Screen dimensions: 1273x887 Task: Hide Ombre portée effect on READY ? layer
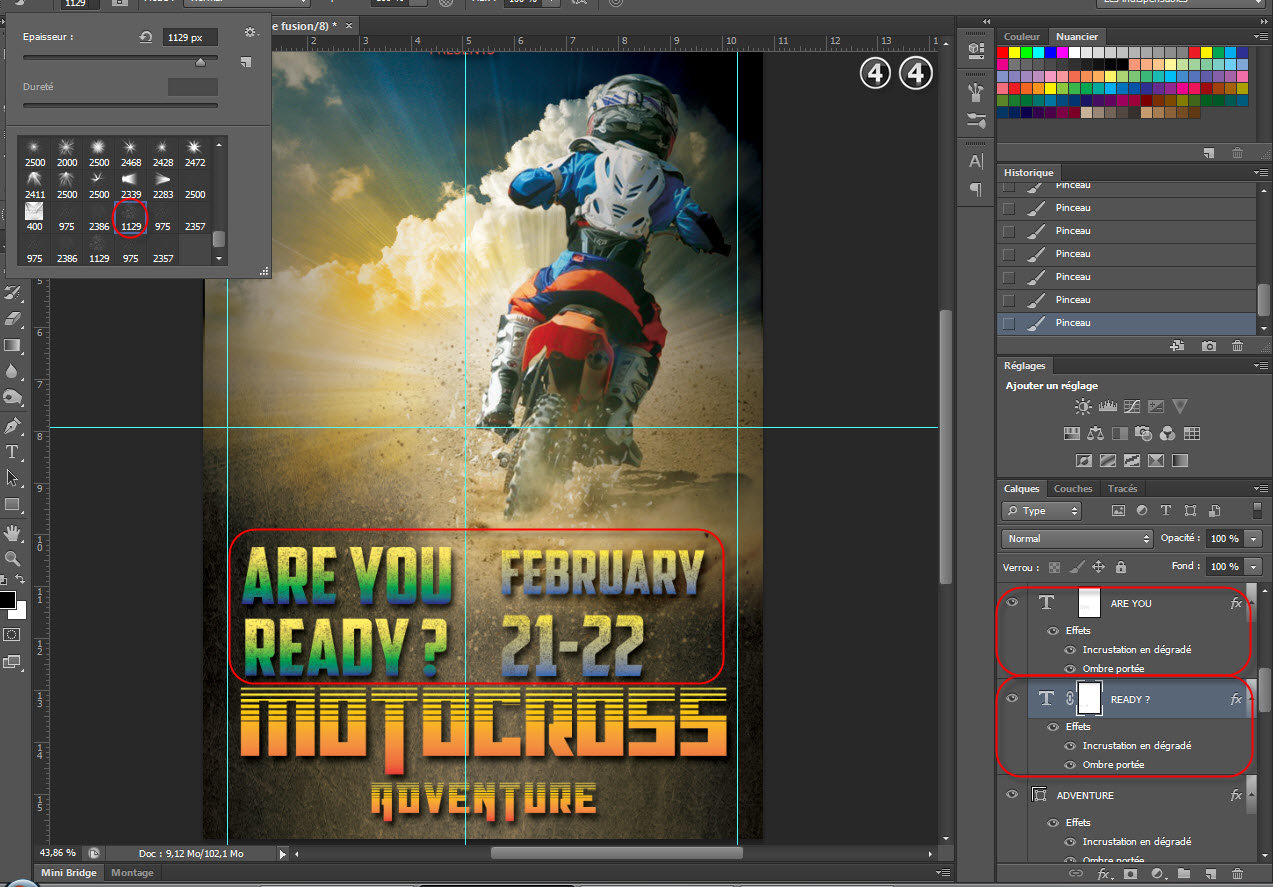(1070, 765)
